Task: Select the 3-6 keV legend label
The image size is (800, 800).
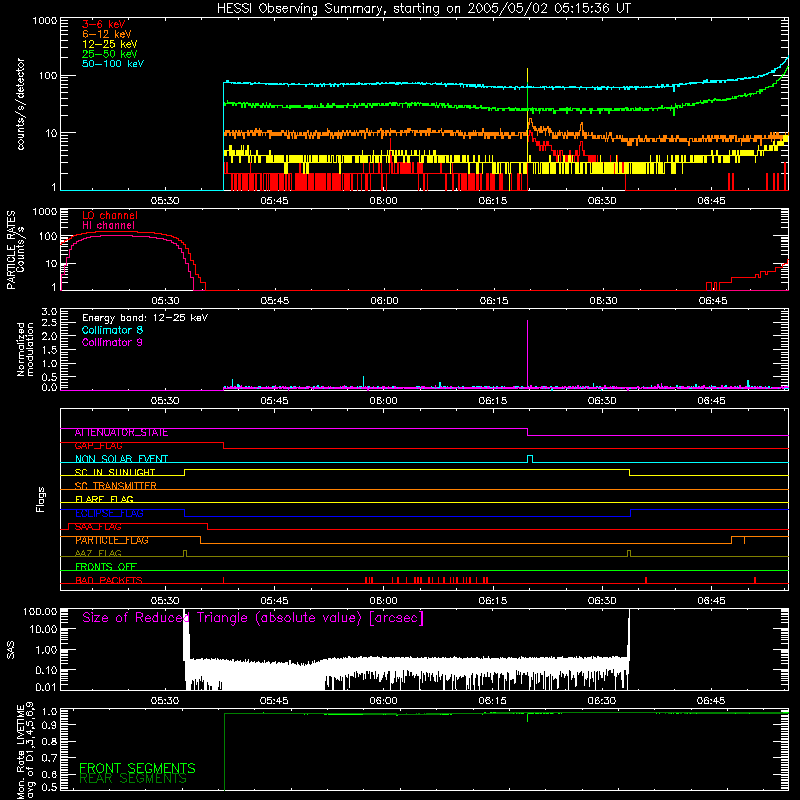Action: (x=104, y=24)
